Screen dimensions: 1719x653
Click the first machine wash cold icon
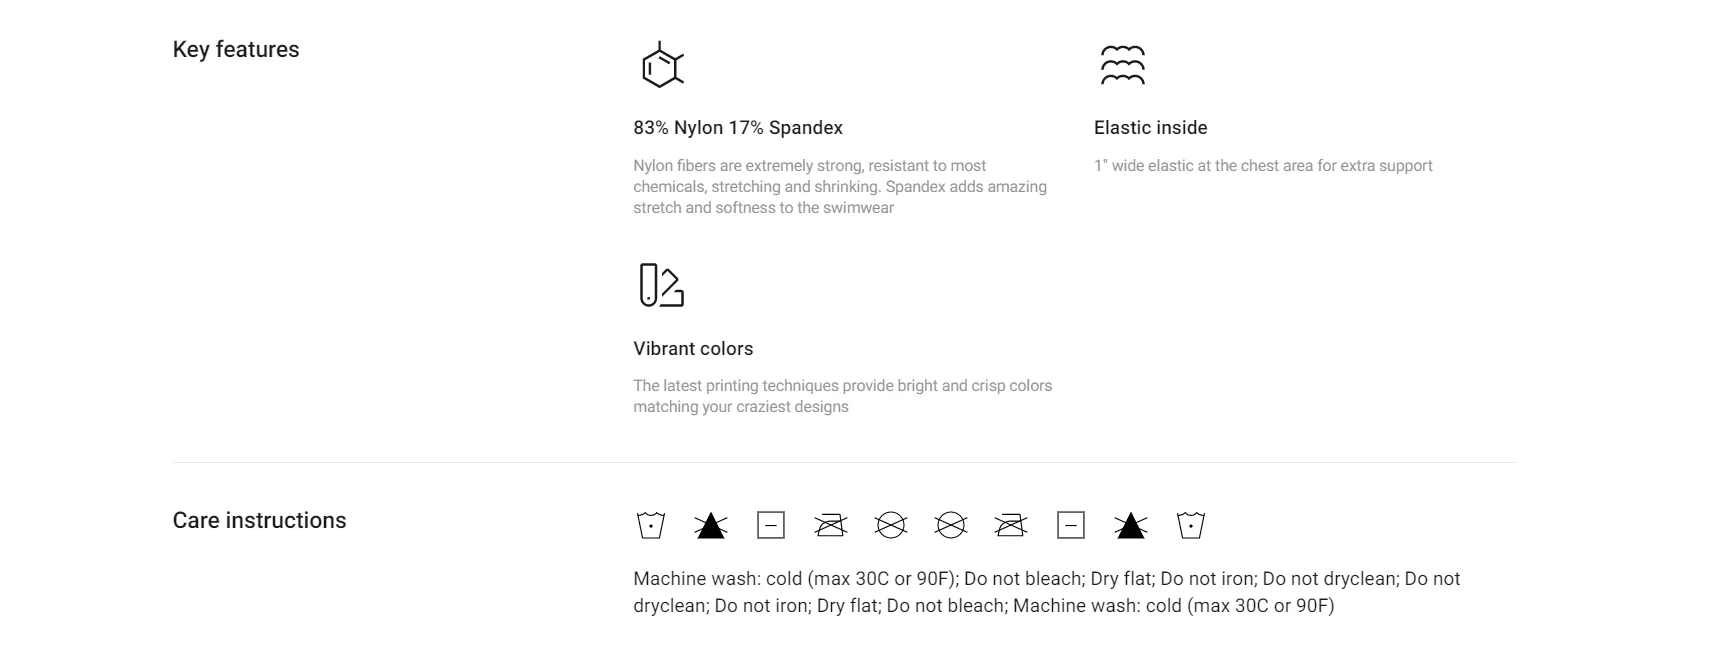651,525
